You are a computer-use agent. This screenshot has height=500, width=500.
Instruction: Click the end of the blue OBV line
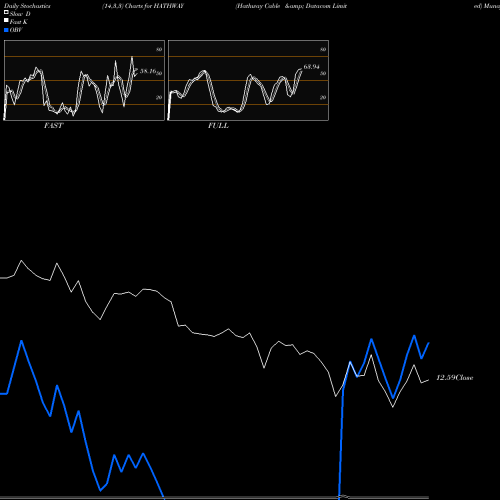coord(429,343)
